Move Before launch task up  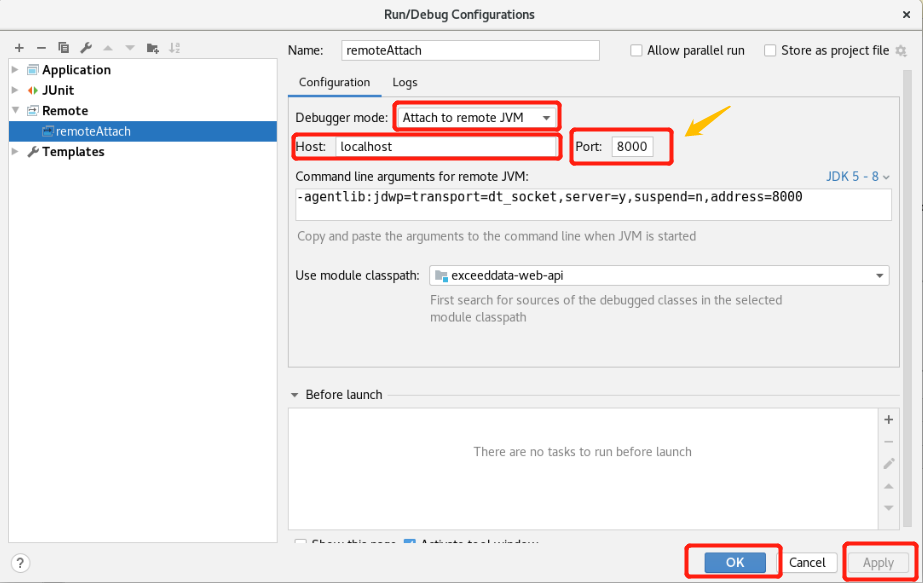coord(889,486)
